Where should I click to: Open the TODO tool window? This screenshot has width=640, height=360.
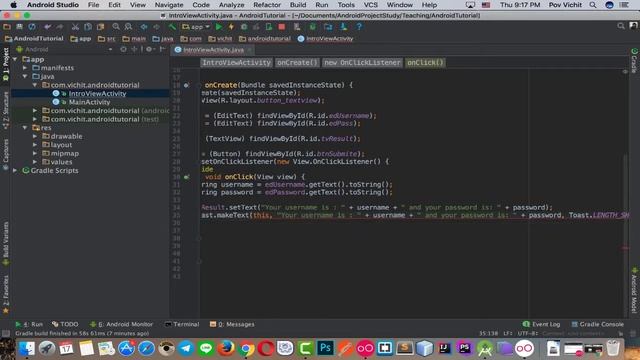click(x=65, y=324)
